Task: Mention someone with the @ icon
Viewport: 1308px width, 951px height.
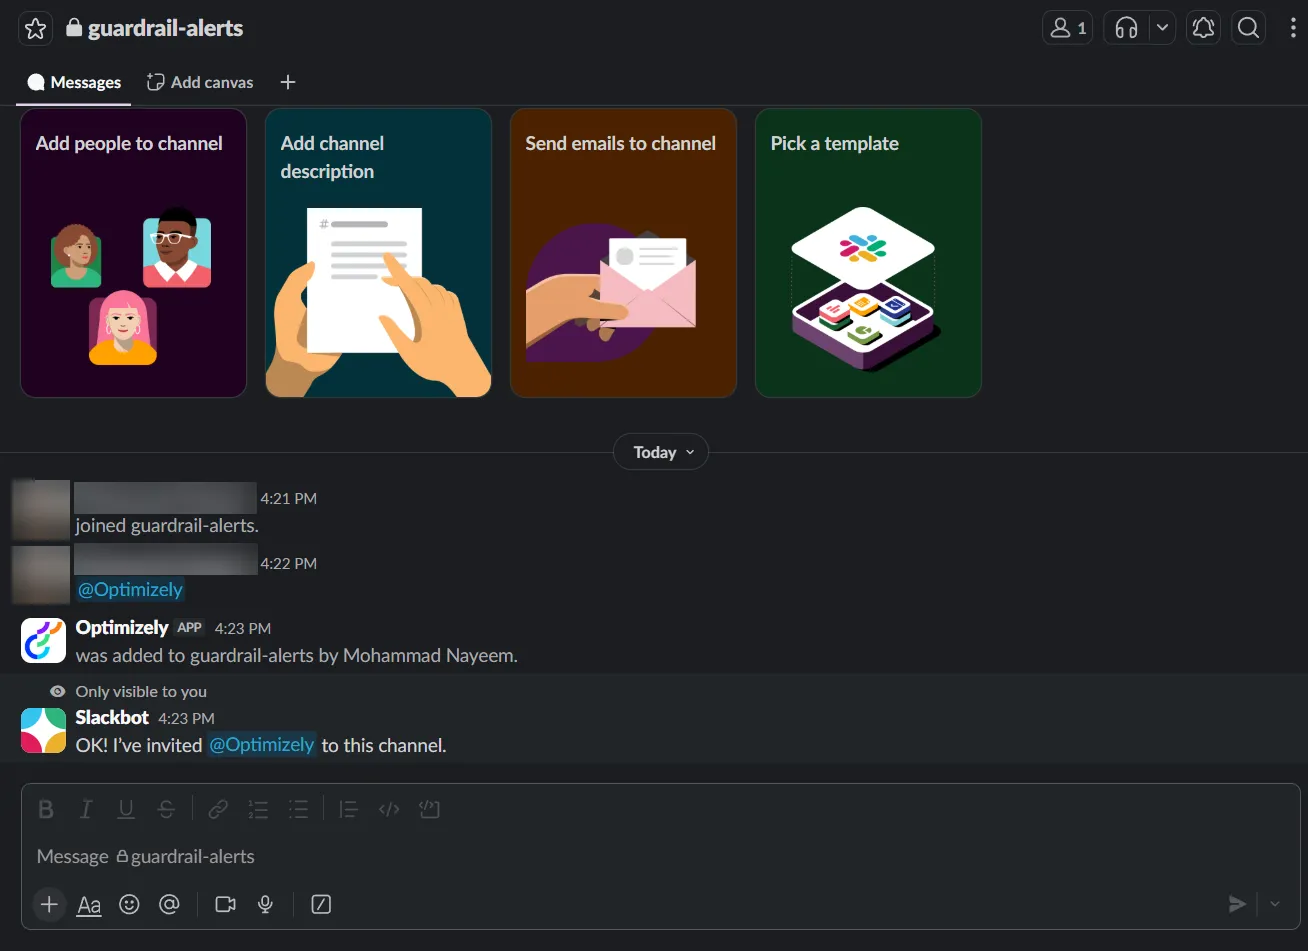Action: pos(169,905)
